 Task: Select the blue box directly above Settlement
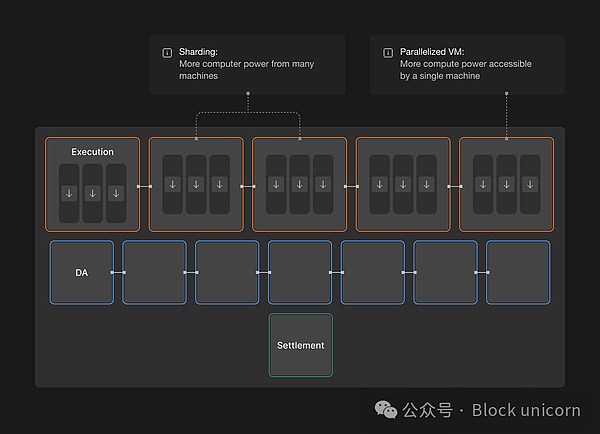click(300, 272)
